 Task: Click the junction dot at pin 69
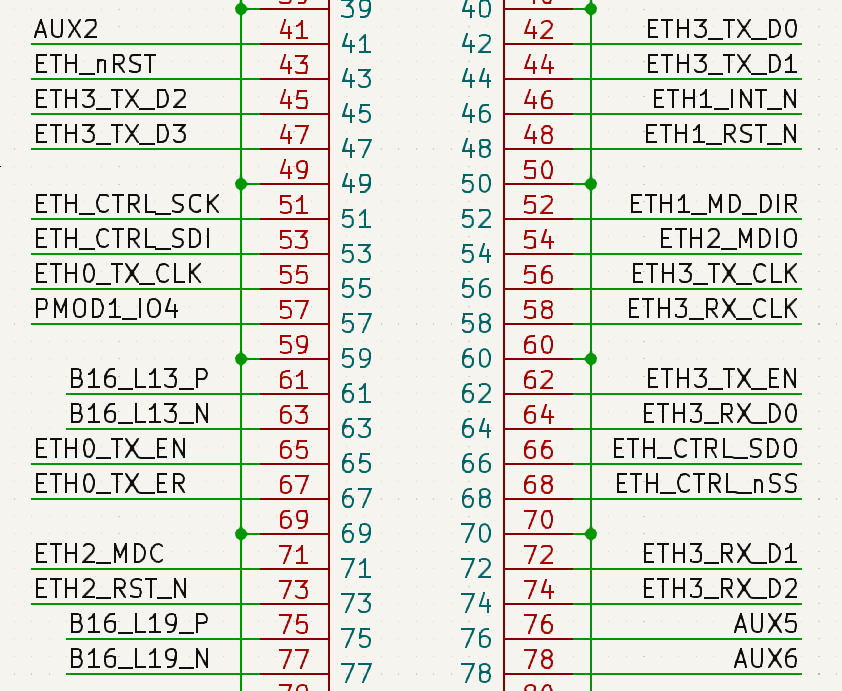[241, 534]
